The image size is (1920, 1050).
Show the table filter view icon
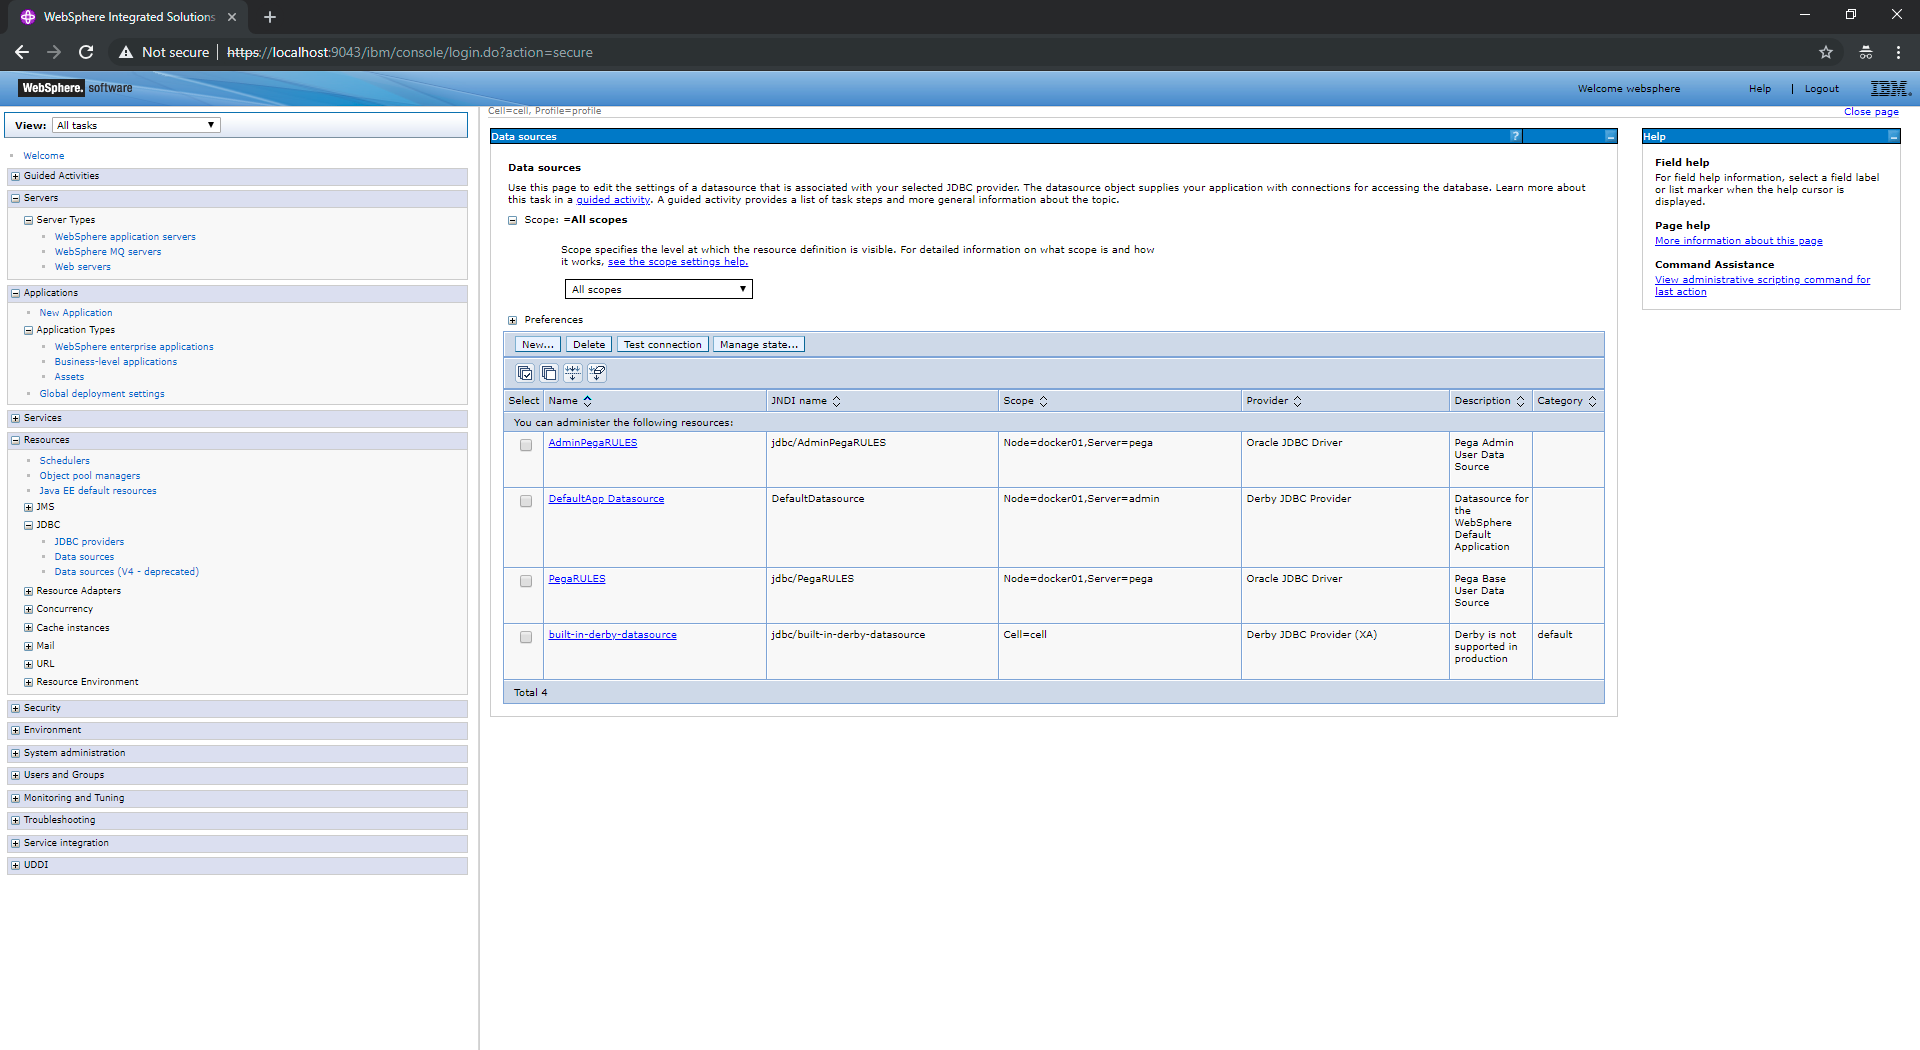(573, 373)
